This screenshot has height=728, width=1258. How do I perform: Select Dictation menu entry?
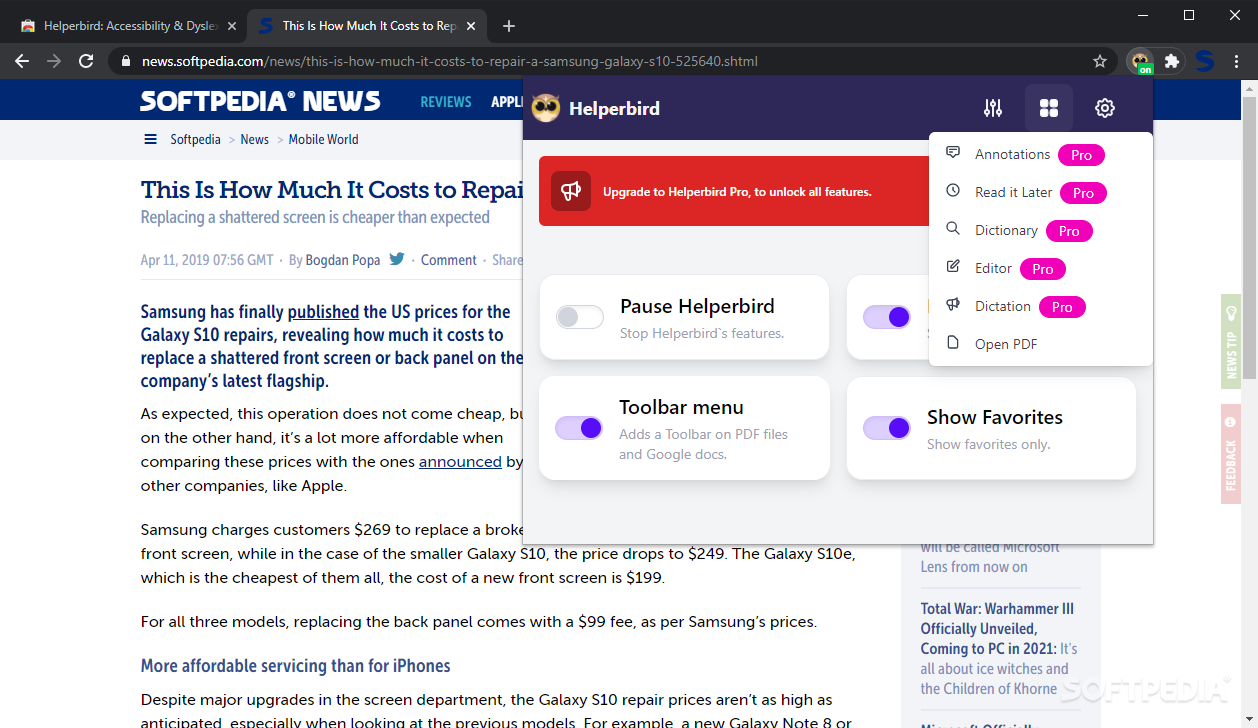1040,306
